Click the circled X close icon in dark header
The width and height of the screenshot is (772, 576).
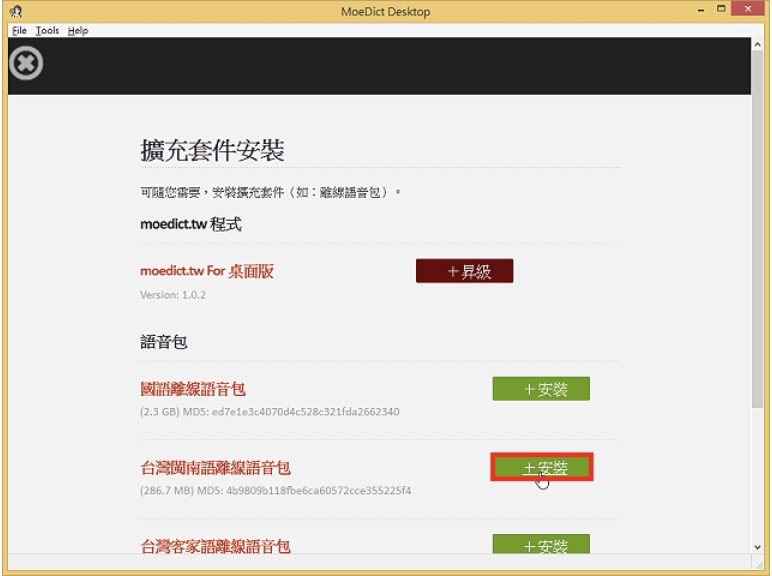[x=26, y=63]
